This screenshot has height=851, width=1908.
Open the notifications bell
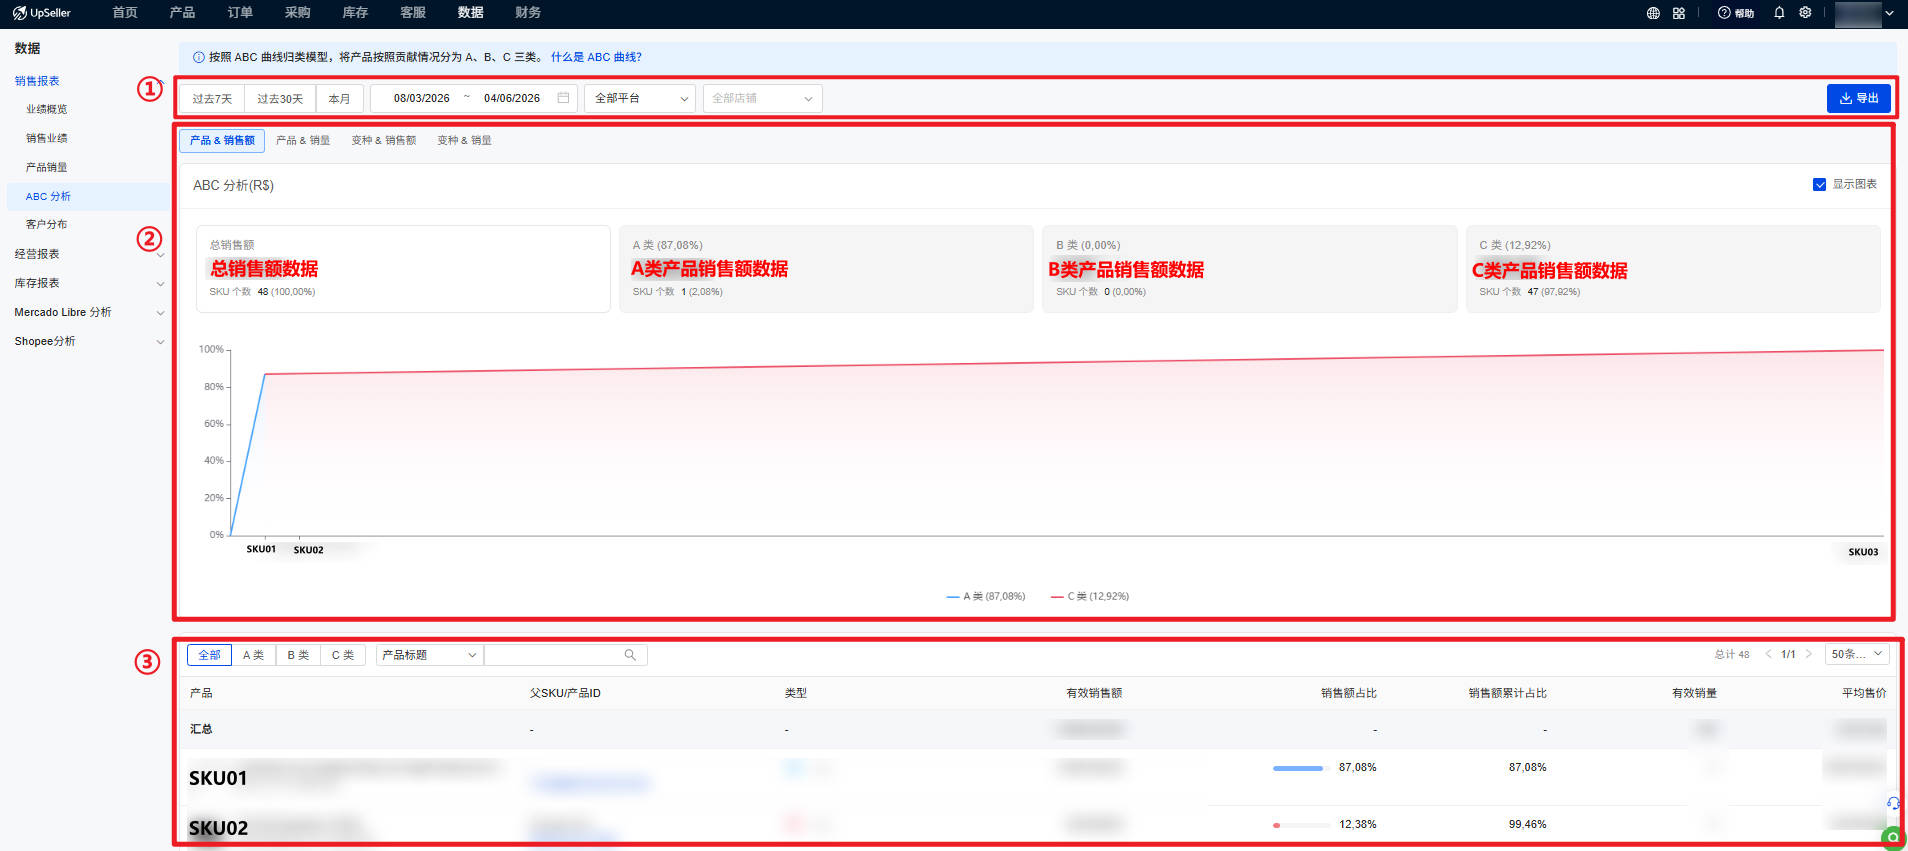point(1779,13)
